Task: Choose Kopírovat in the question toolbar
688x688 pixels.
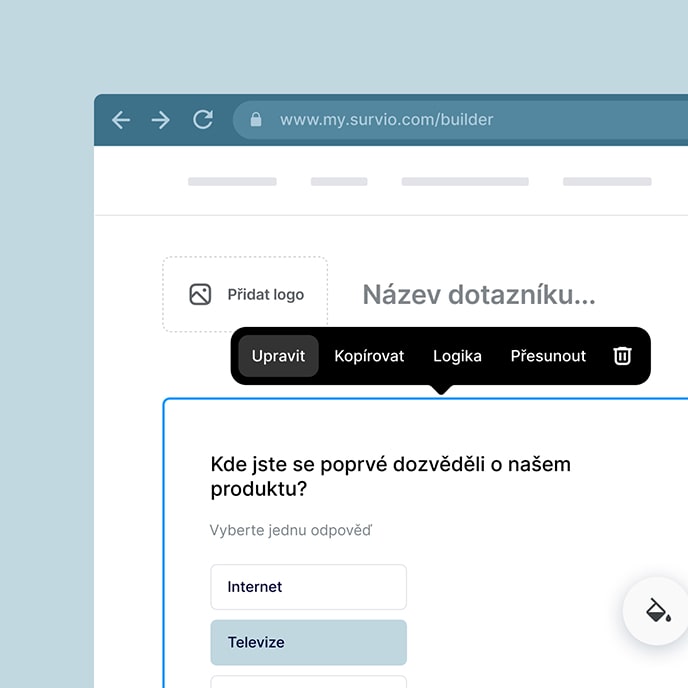Action: pyautogui.click(x=369, y=356)
